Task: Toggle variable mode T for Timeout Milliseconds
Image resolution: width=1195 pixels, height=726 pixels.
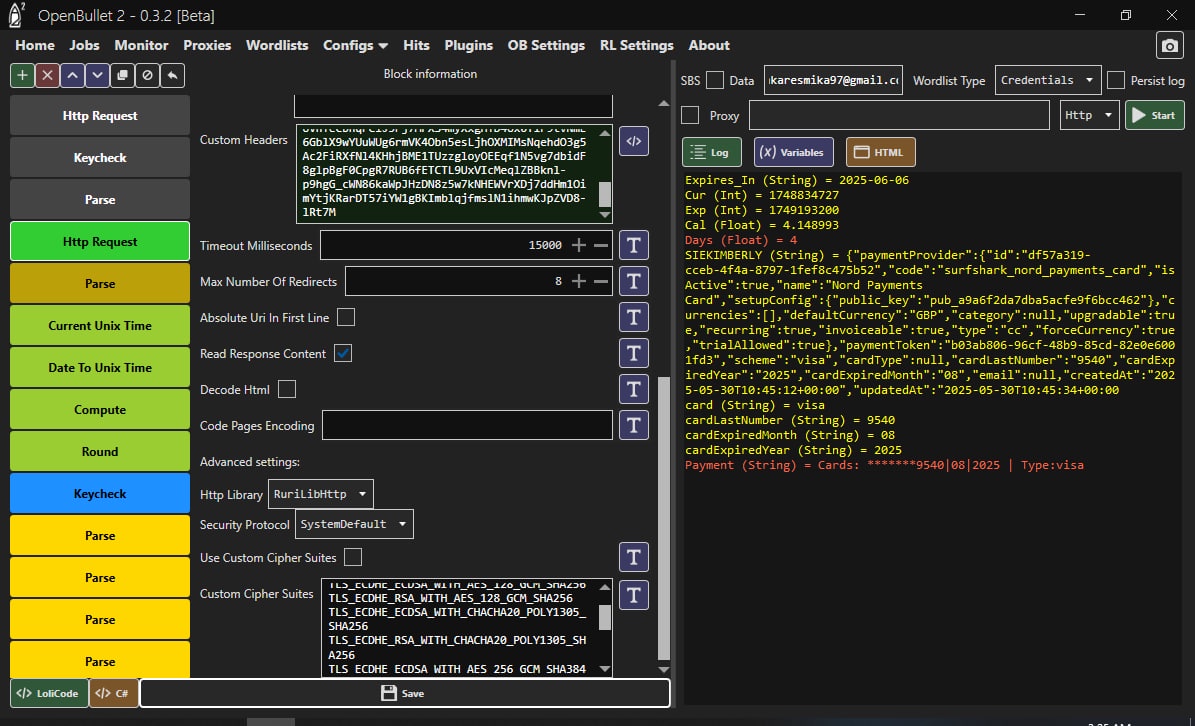Action: coord(633,245)
